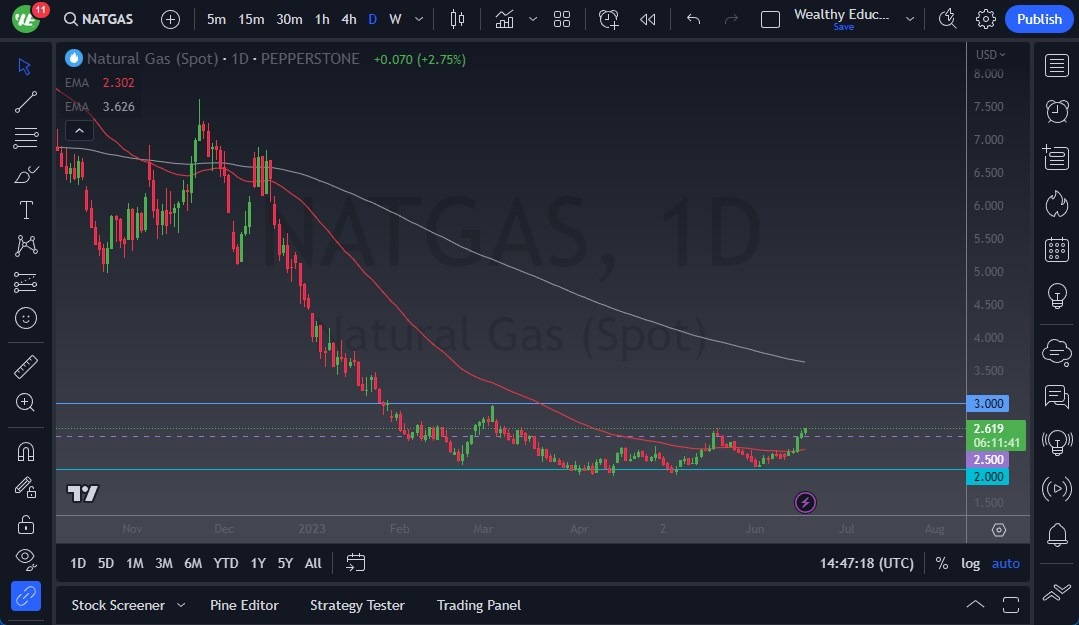Open chart settings gear
This screenshot has width=1079, height=625.
[x=985, y=19]
